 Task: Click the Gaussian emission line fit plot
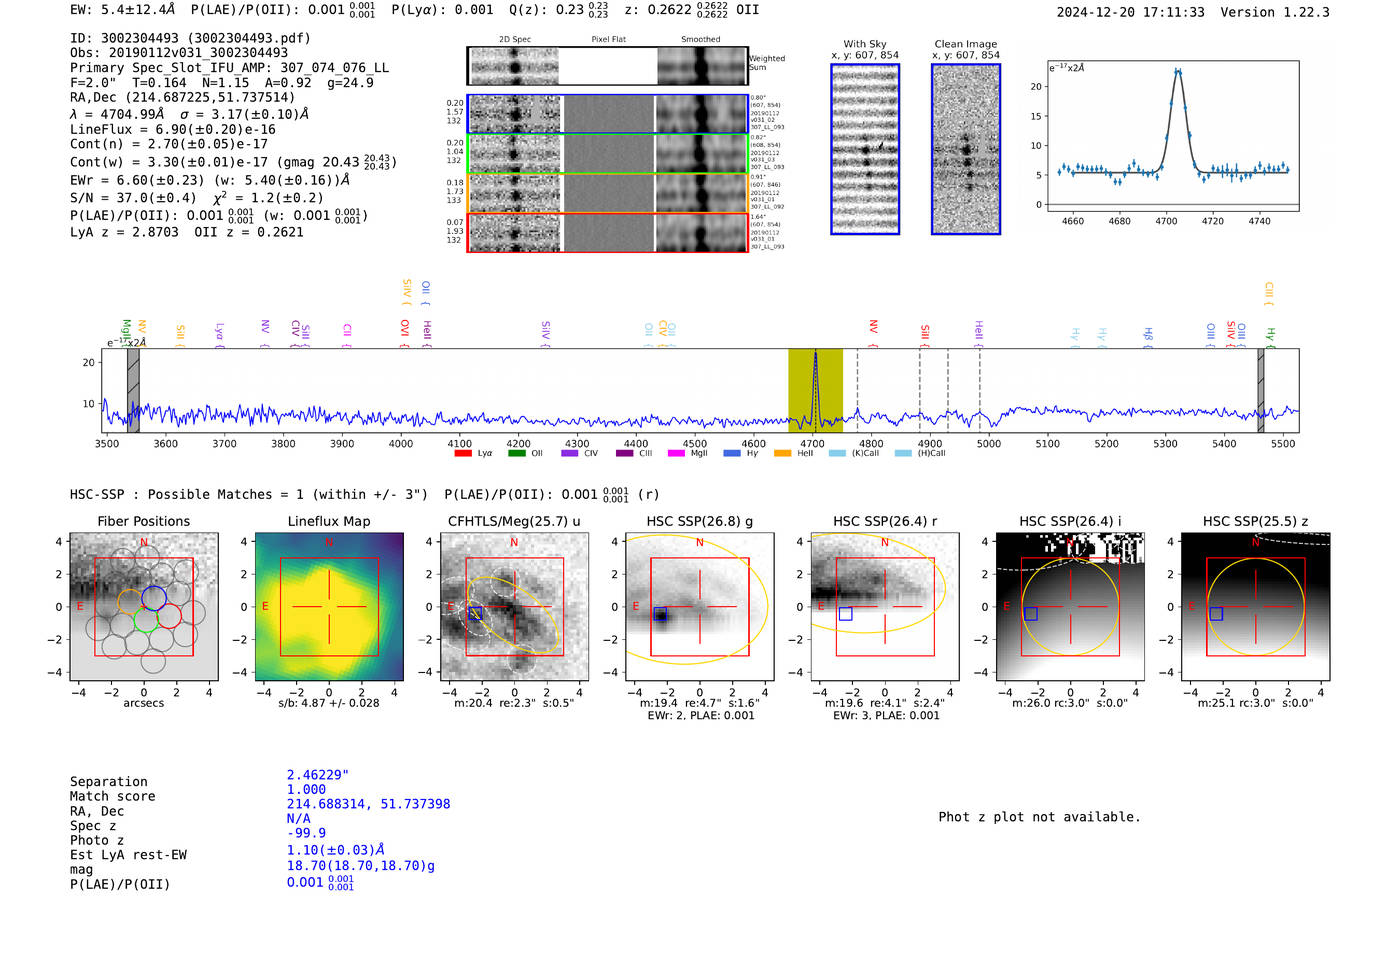[1172, 136]
